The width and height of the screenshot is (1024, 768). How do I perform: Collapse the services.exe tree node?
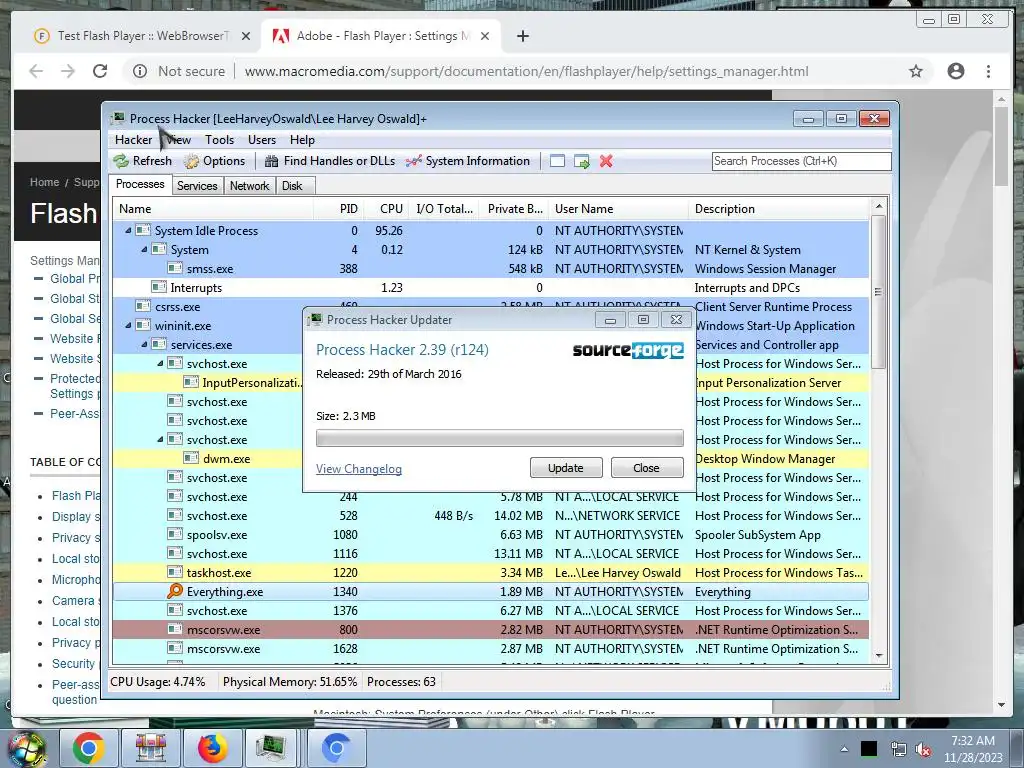point(144,344)
